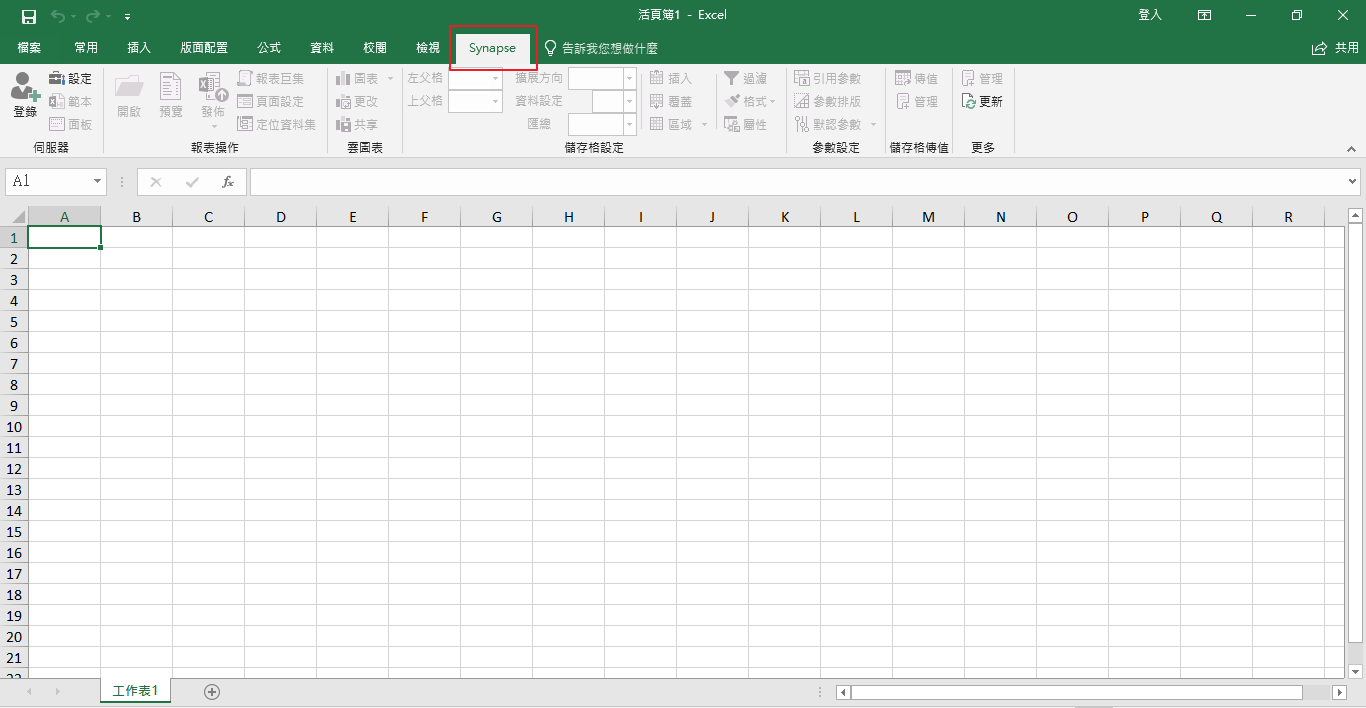Screen dimensions: 1366x708
Task: Collapse the ribbon with the caret arrow
Action: (x=1351, y=149)
